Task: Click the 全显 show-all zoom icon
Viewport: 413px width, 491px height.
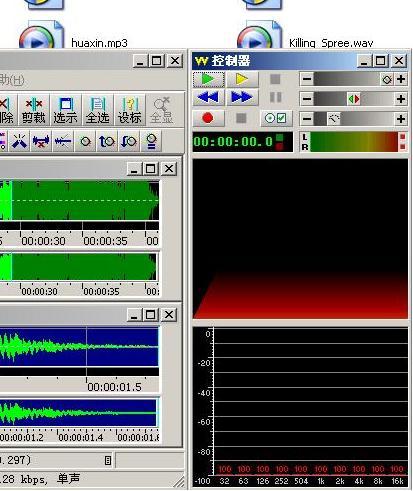Action: 162,110
